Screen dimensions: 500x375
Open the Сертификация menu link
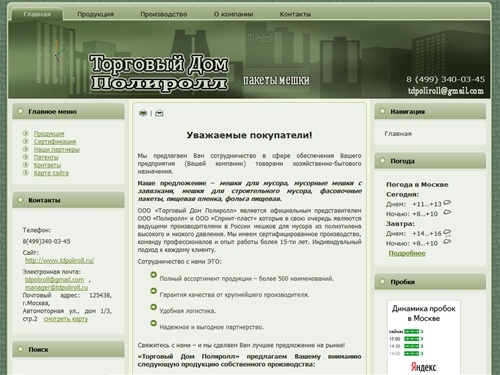(55, 141)
